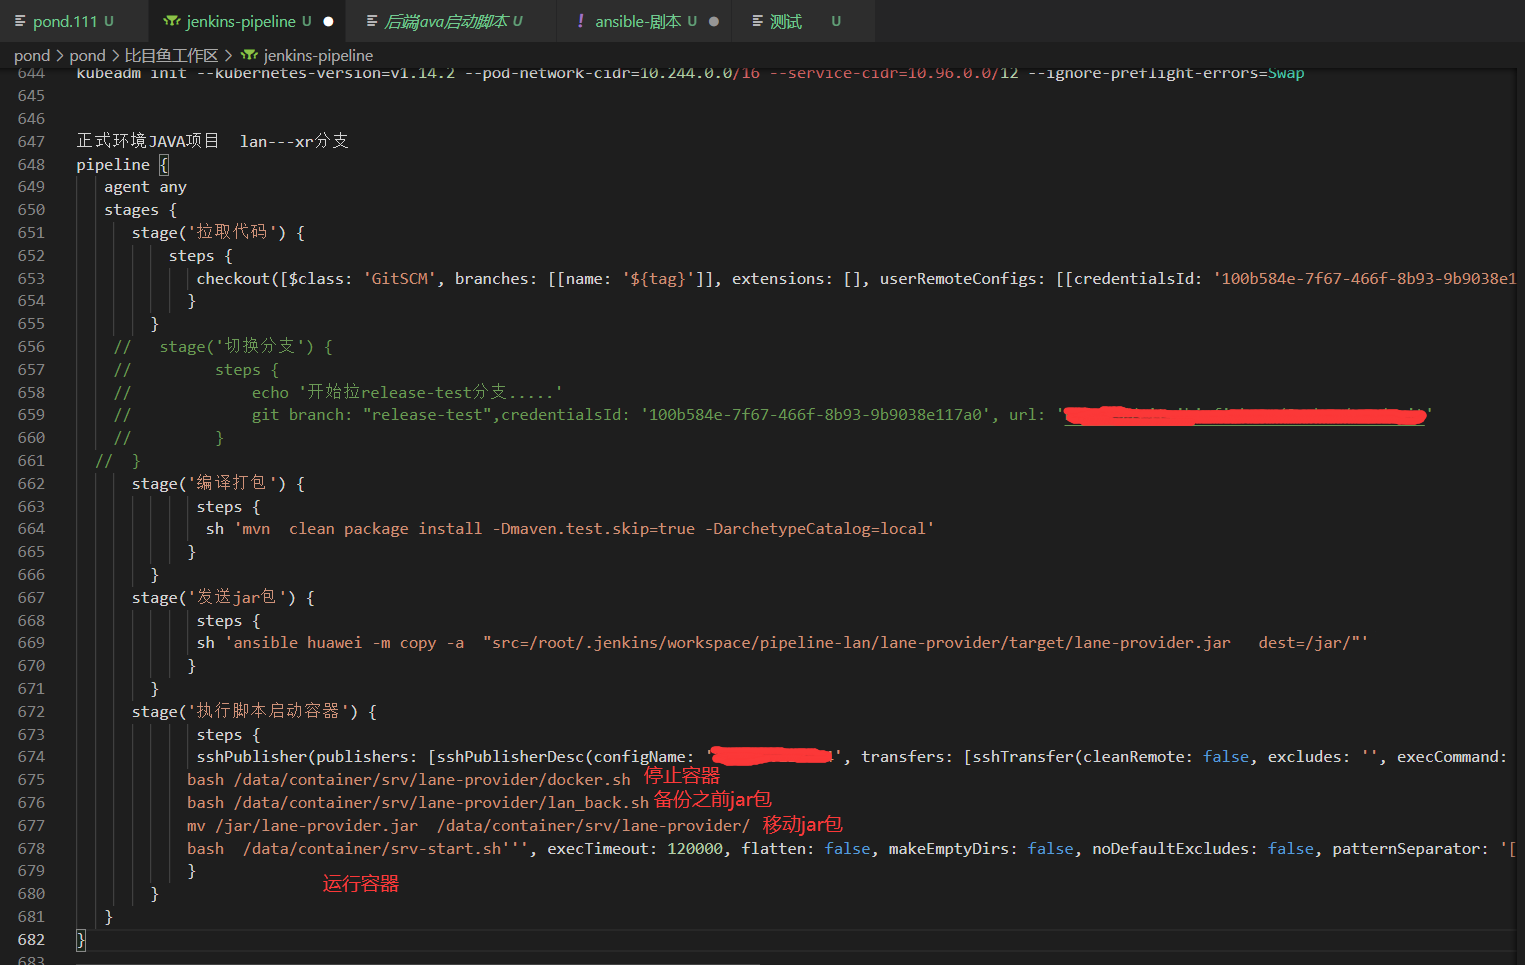The width and height of the screenshot is (1525, 965).
Task: Click line number 651
Action: [31, 232]
